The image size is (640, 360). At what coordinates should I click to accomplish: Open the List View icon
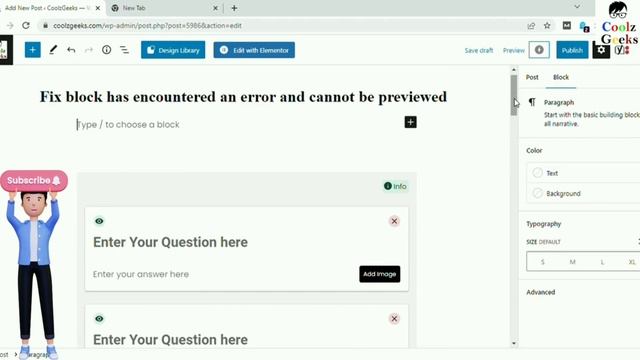point(124,50)
